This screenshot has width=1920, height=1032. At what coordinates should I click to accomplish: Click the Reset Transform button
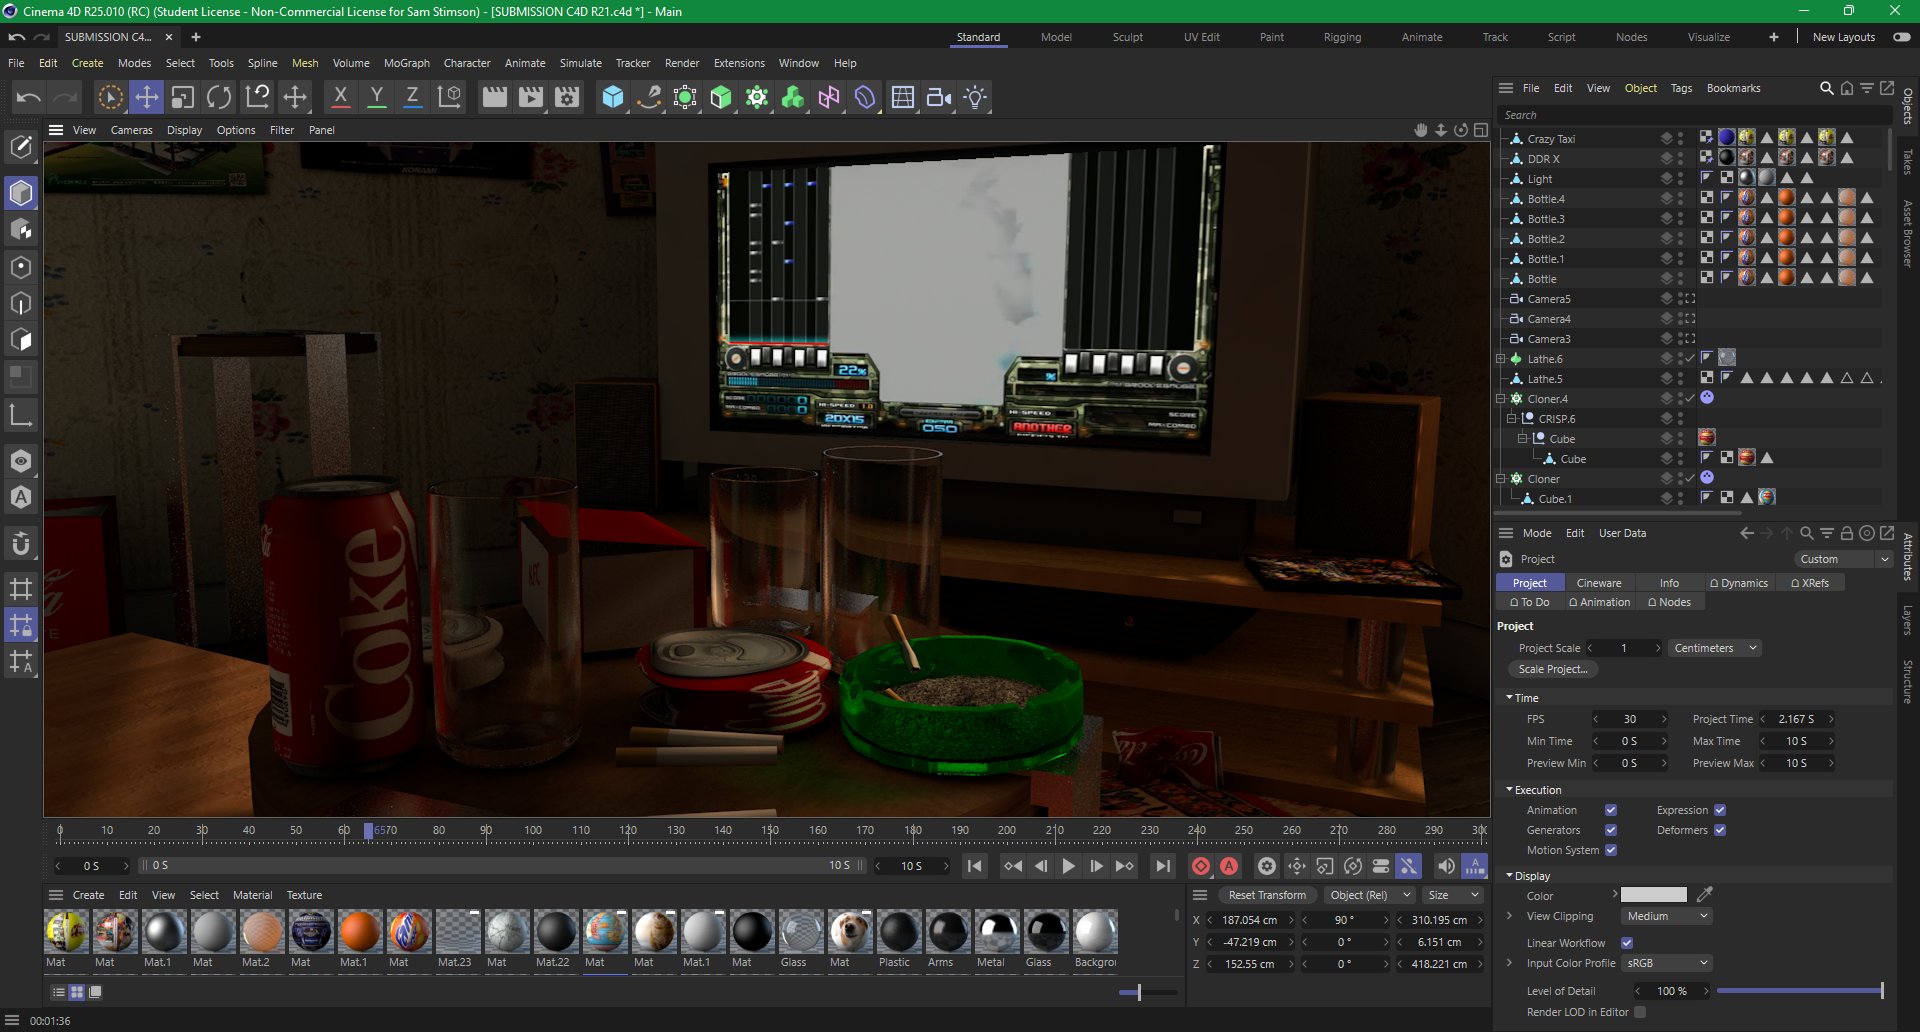click(1267, 895)
